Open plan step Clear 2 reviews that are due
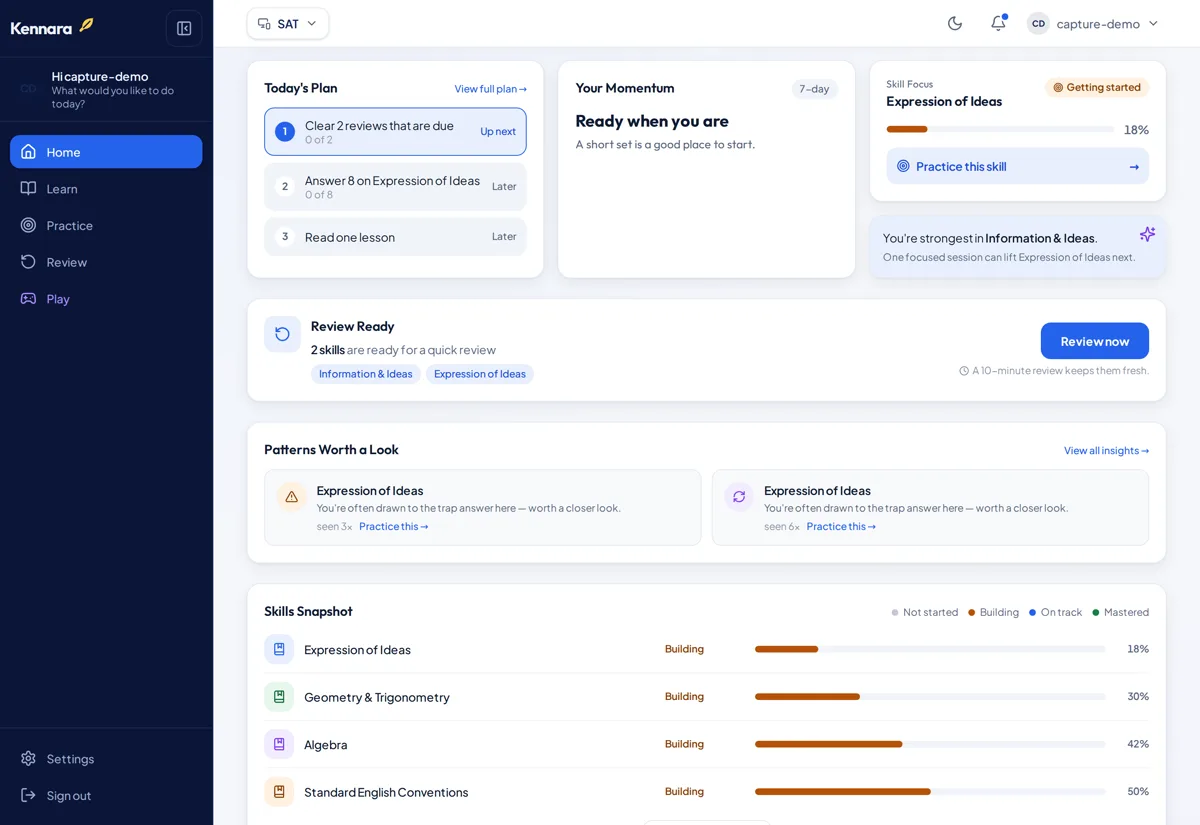The image size is (1200, 825). click(x=395, y=132)
